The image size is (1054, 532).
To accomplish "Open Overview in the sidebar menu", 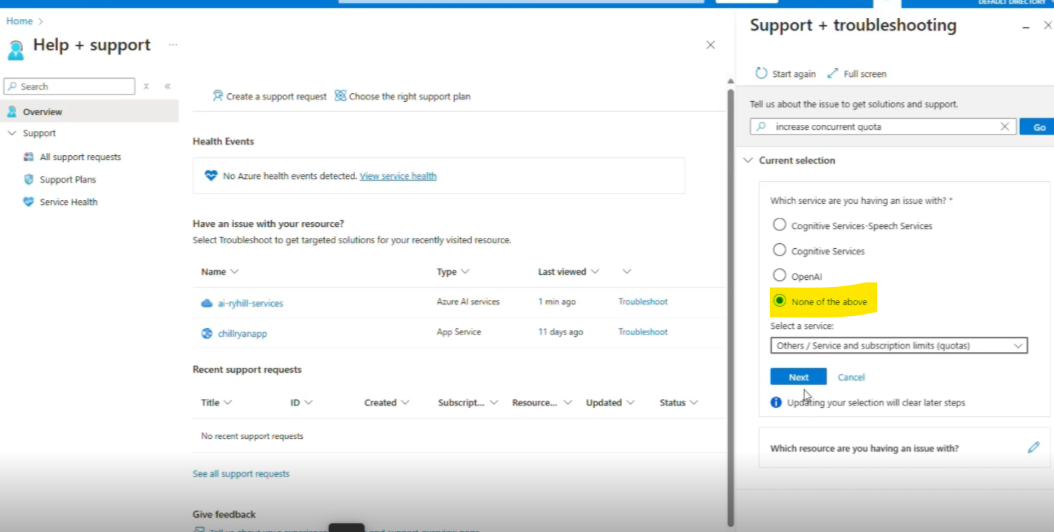I will (x=89, y=112).
